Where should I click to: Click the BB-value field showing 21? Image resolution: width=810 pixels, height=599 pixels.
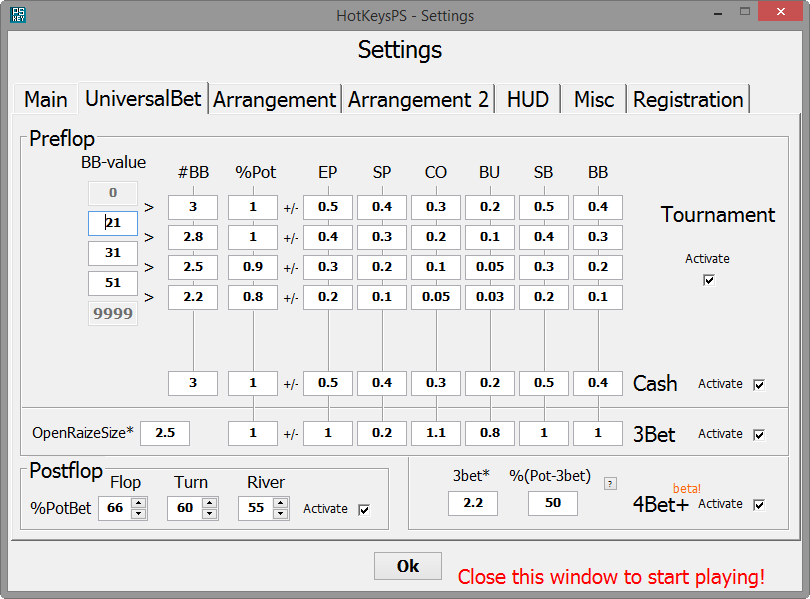click(x=113, y=223)
